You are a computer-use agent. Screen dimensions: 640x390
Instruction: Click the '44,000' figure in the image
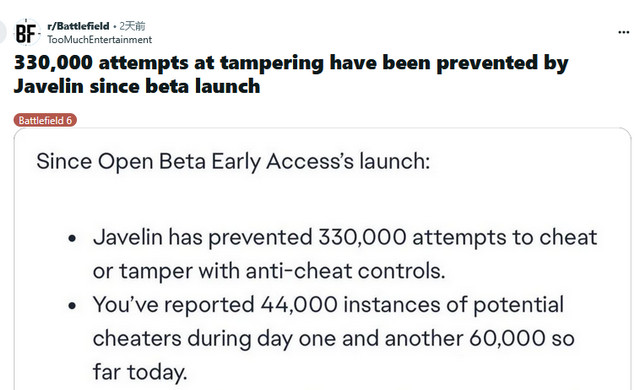(299, 304)
